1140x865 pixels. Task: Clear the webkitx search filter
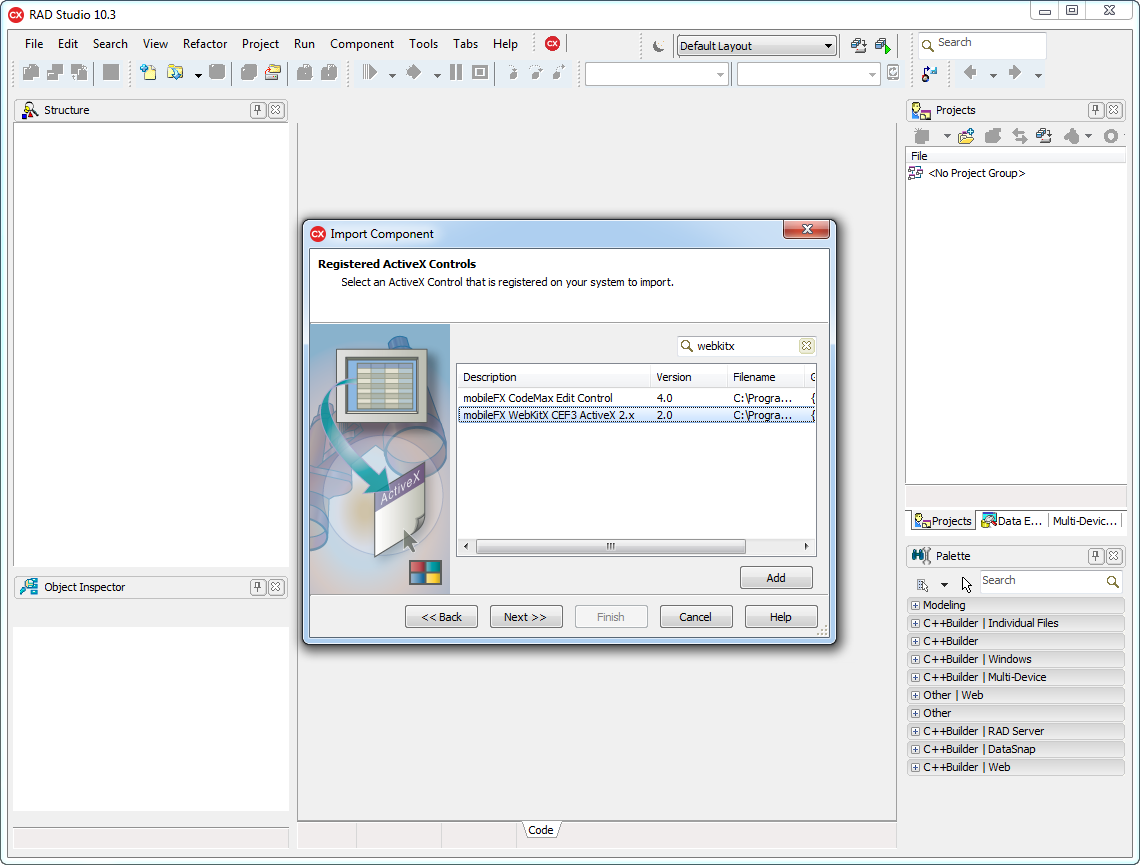coord(806,346)
